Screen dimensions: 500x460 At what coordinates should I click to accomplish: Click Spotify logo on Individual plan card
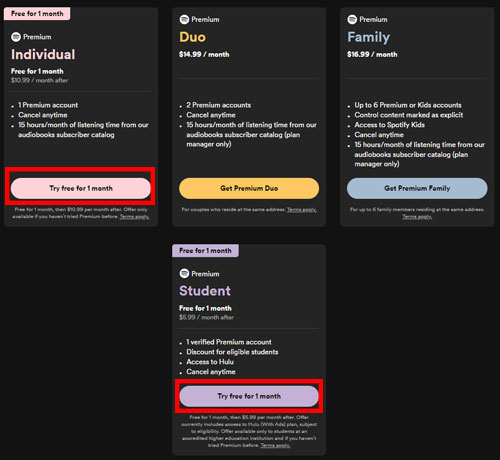click(16, 37)
